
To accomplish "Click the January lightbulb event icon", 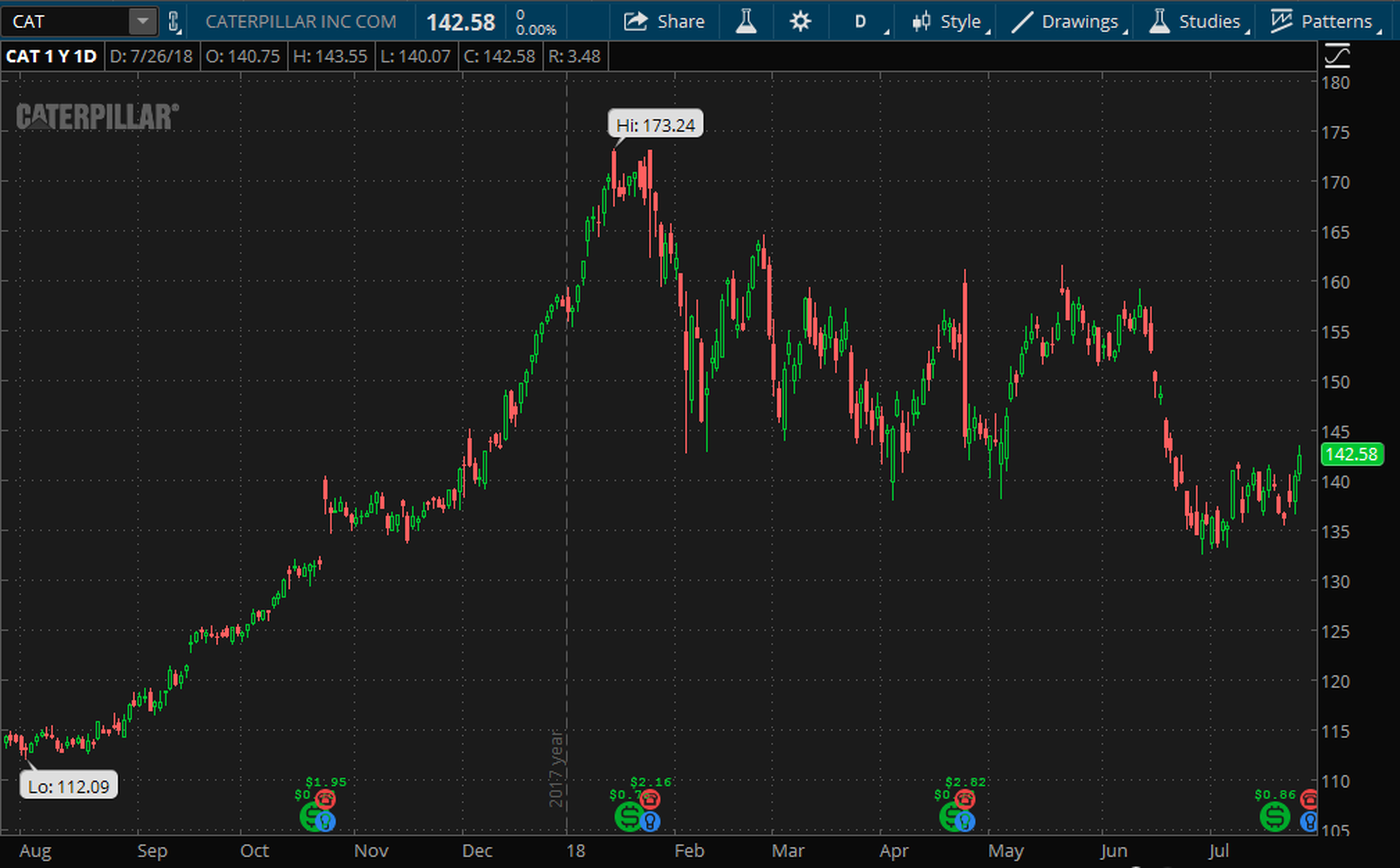I will click(x=651, y=822).
